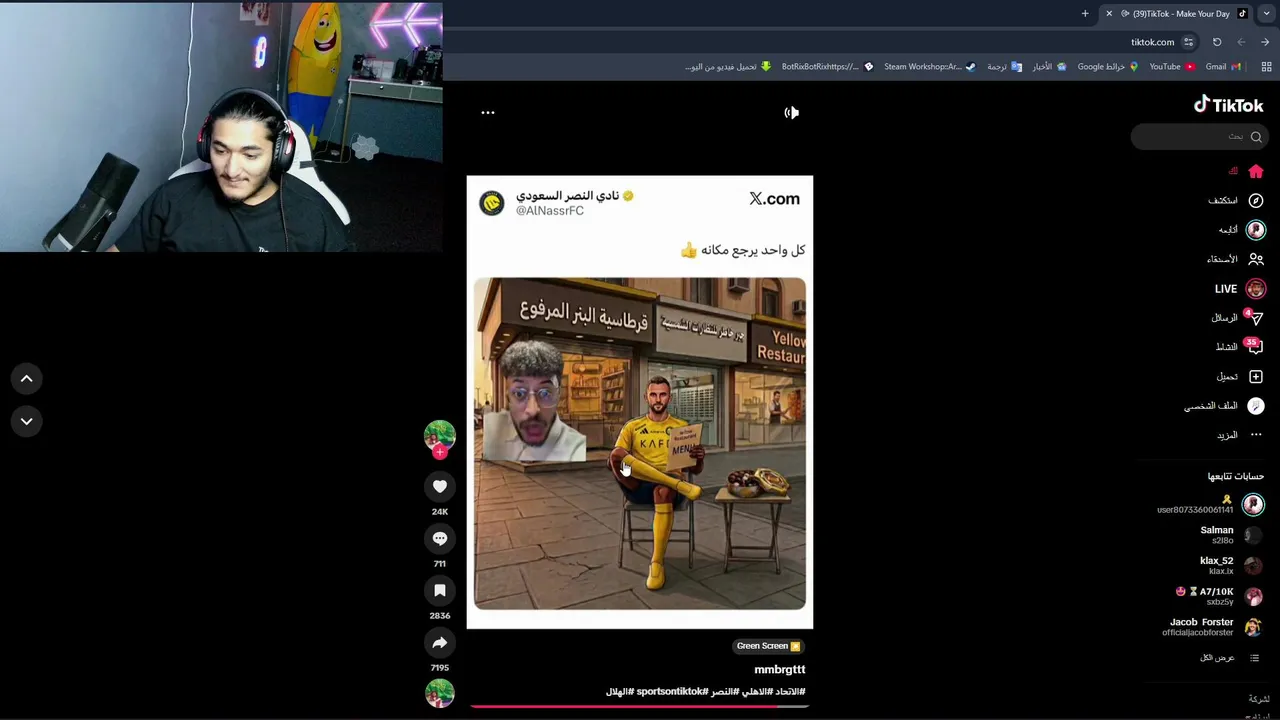Image resolution: width=1280 pixels, height=720 pixels.
Task: Open the tab search dropdown arrow
Action: [x=1266, y=14]
